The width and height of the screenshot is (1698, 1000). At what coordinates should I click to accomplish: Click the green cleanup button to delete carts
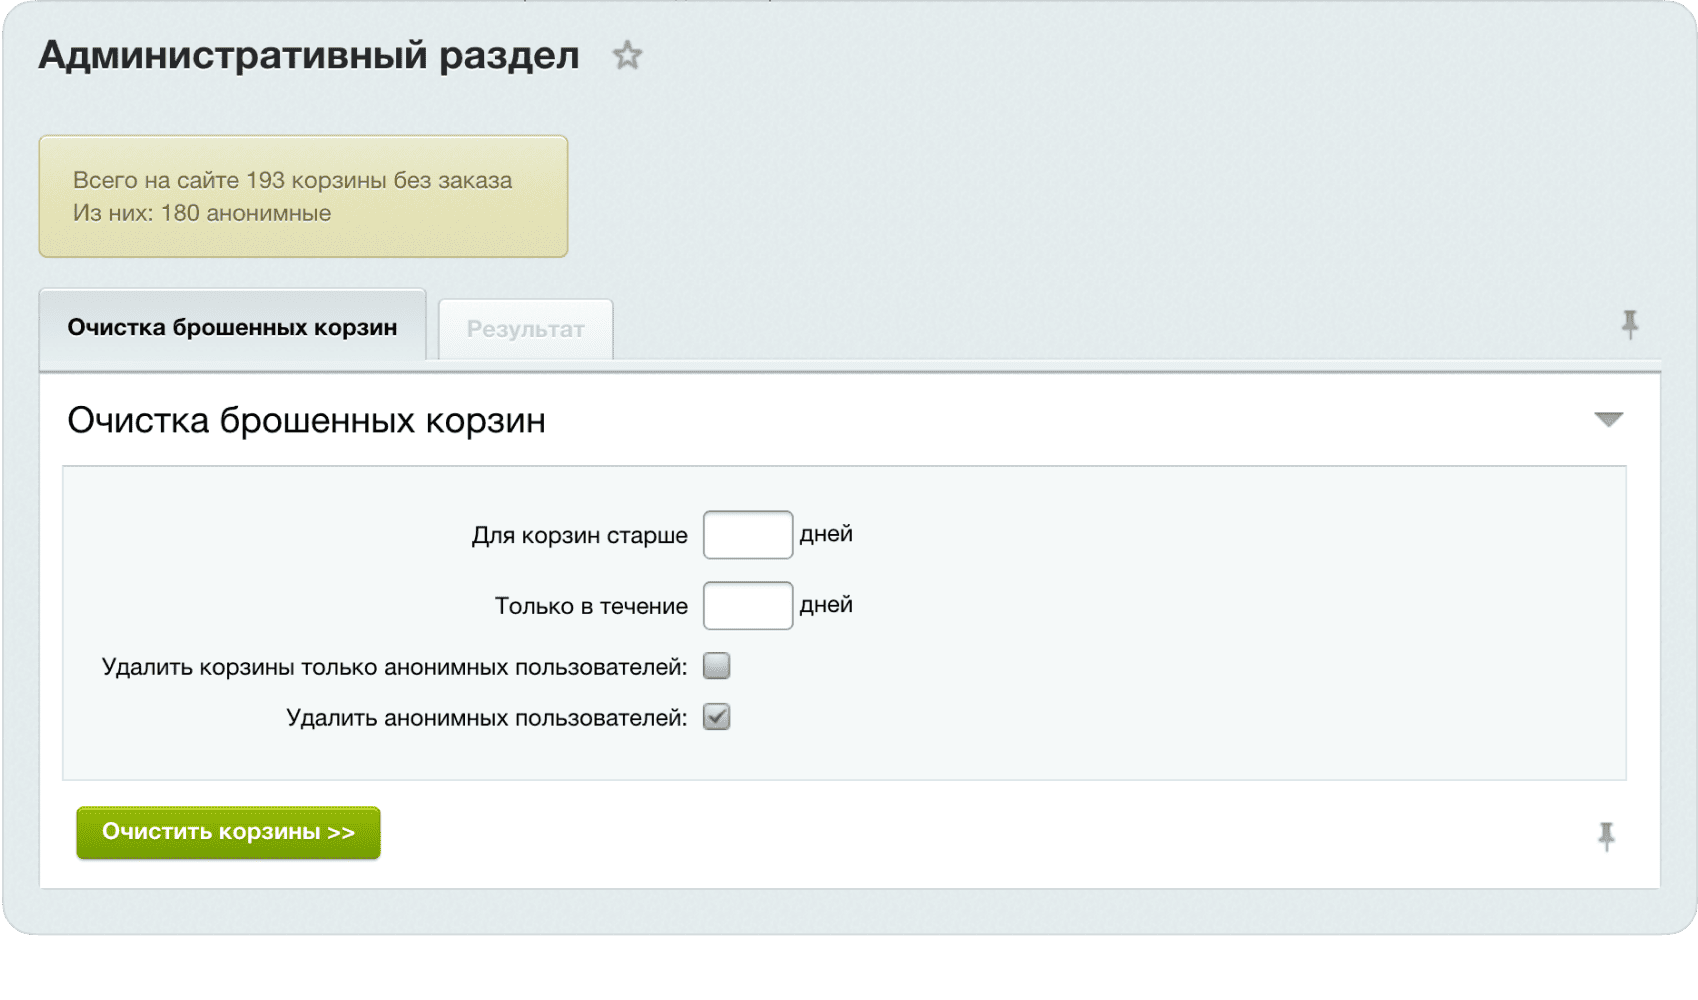pyautogui.click(x=227, y=831)
